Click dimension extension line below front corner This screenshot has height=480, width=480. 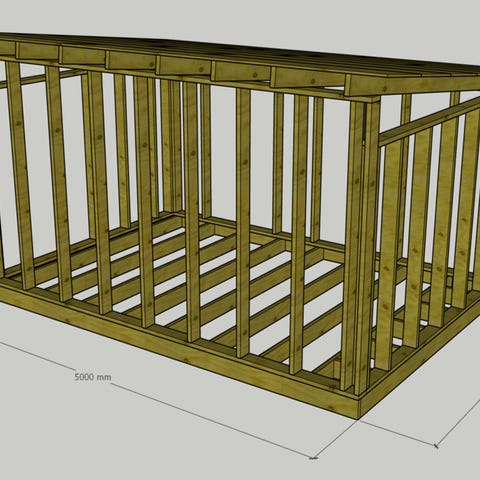336,438
